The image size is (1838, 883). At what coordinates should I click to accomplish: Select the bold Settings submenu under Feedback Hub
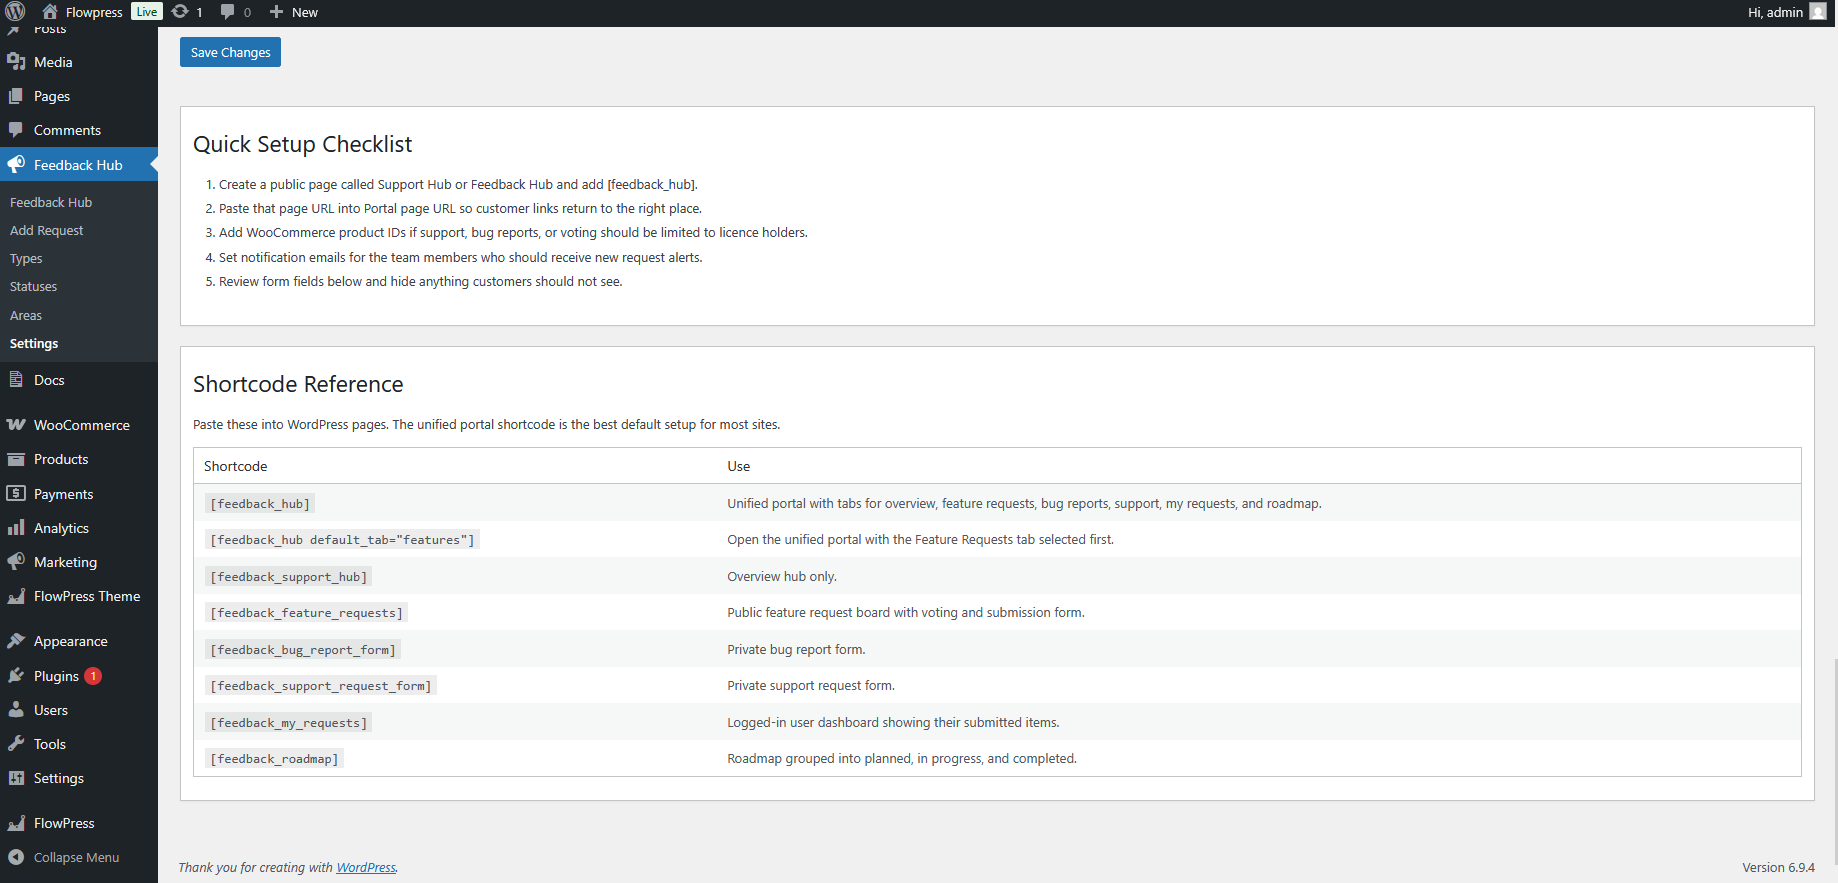[x=34, y=343]
